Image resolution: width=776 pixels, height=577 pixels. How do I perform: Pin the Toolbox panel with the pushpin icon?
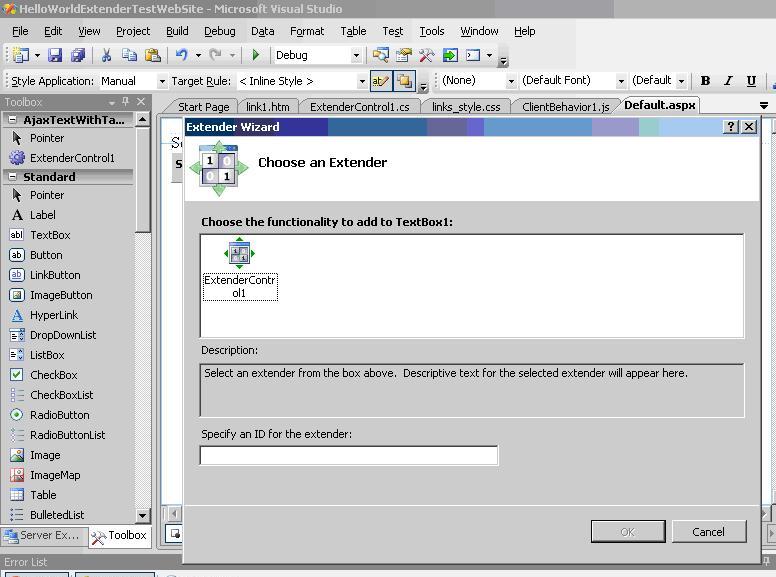126,101
